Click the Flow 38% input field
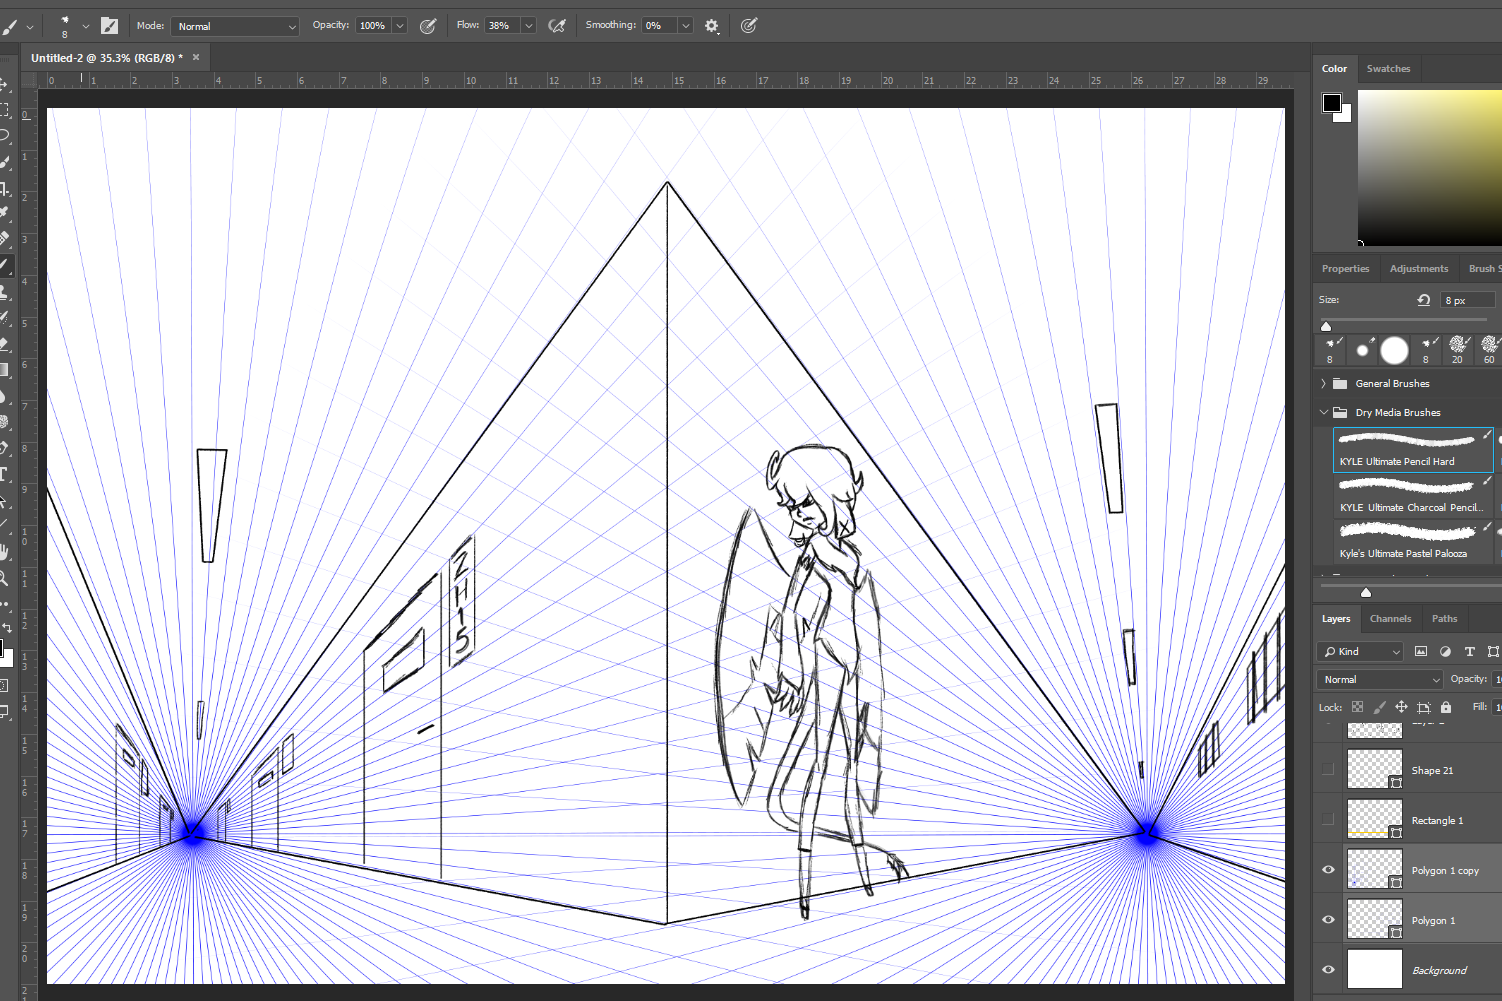1502x1001 pixels. tap(502, 26)
